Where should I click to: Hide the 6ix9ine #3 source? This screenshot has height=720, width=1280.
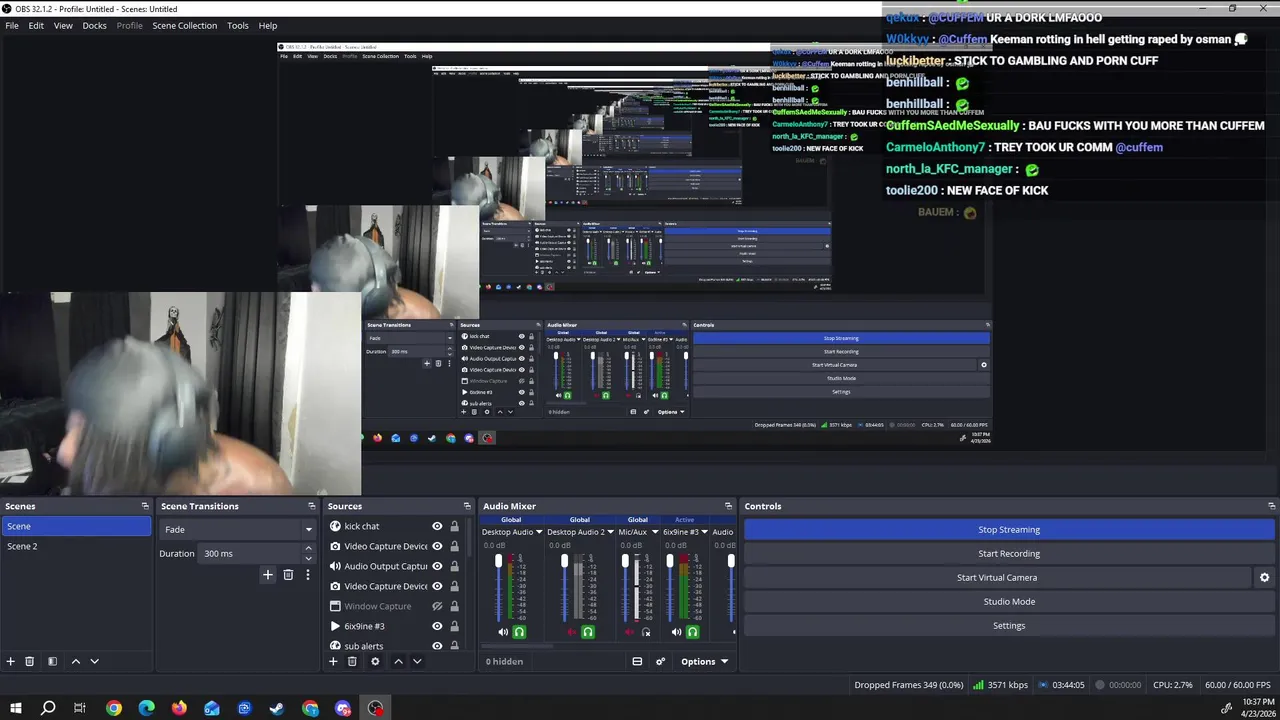[x=437, y=626]
